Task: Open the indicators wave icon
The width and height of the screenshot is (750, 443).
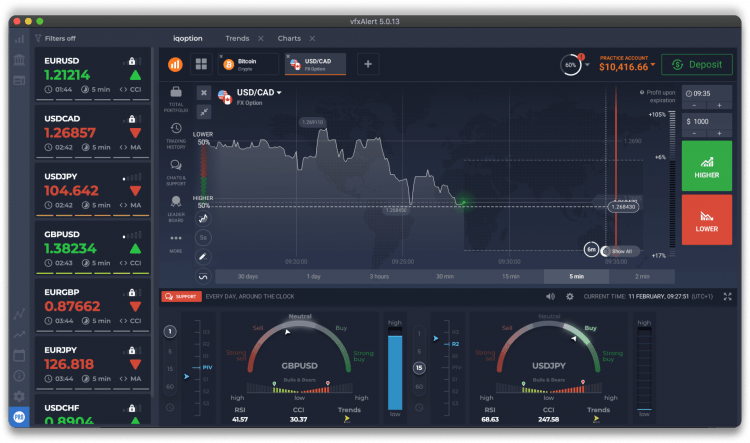Action: click(x=203, y=276)
